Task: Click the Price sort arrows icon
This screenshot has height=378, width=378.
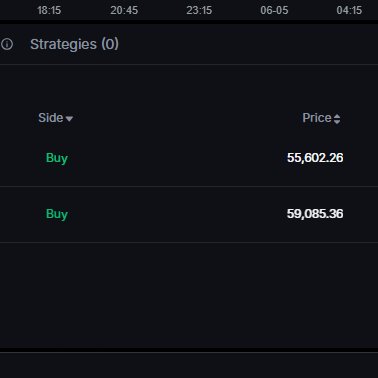Action: 337,119
